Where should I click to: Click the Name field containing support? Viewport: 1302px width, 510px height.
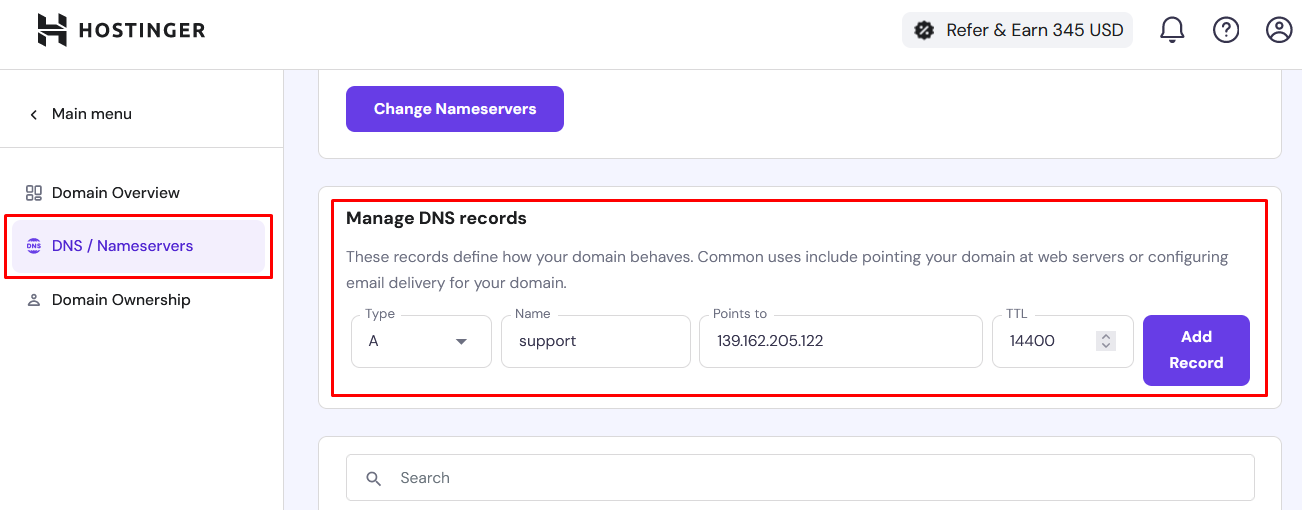(595, 341)
